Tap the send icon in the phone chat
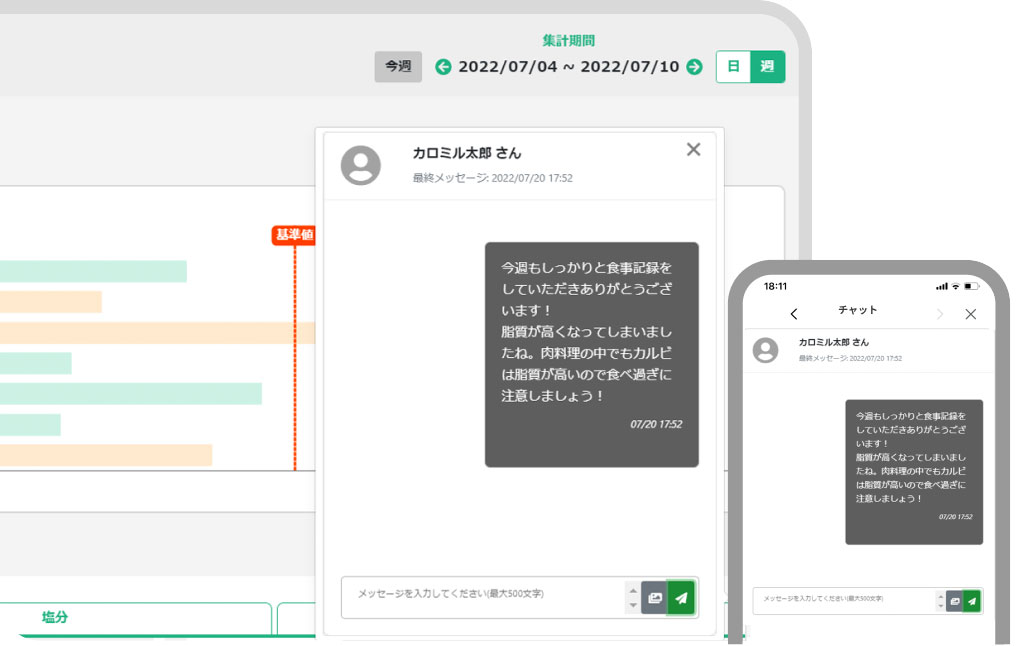 [971, 601]
